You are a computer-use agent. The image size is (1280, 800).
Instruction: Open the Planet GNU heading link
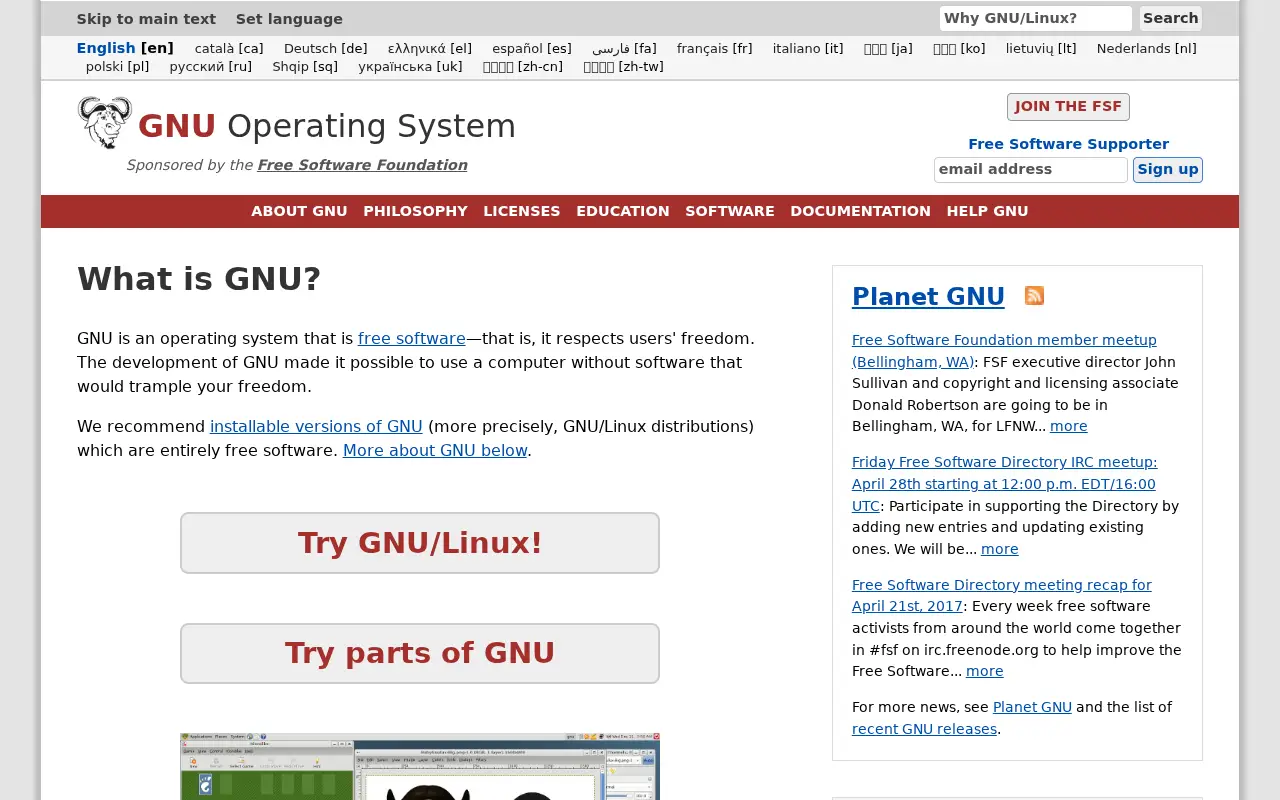tap(928, 297)
